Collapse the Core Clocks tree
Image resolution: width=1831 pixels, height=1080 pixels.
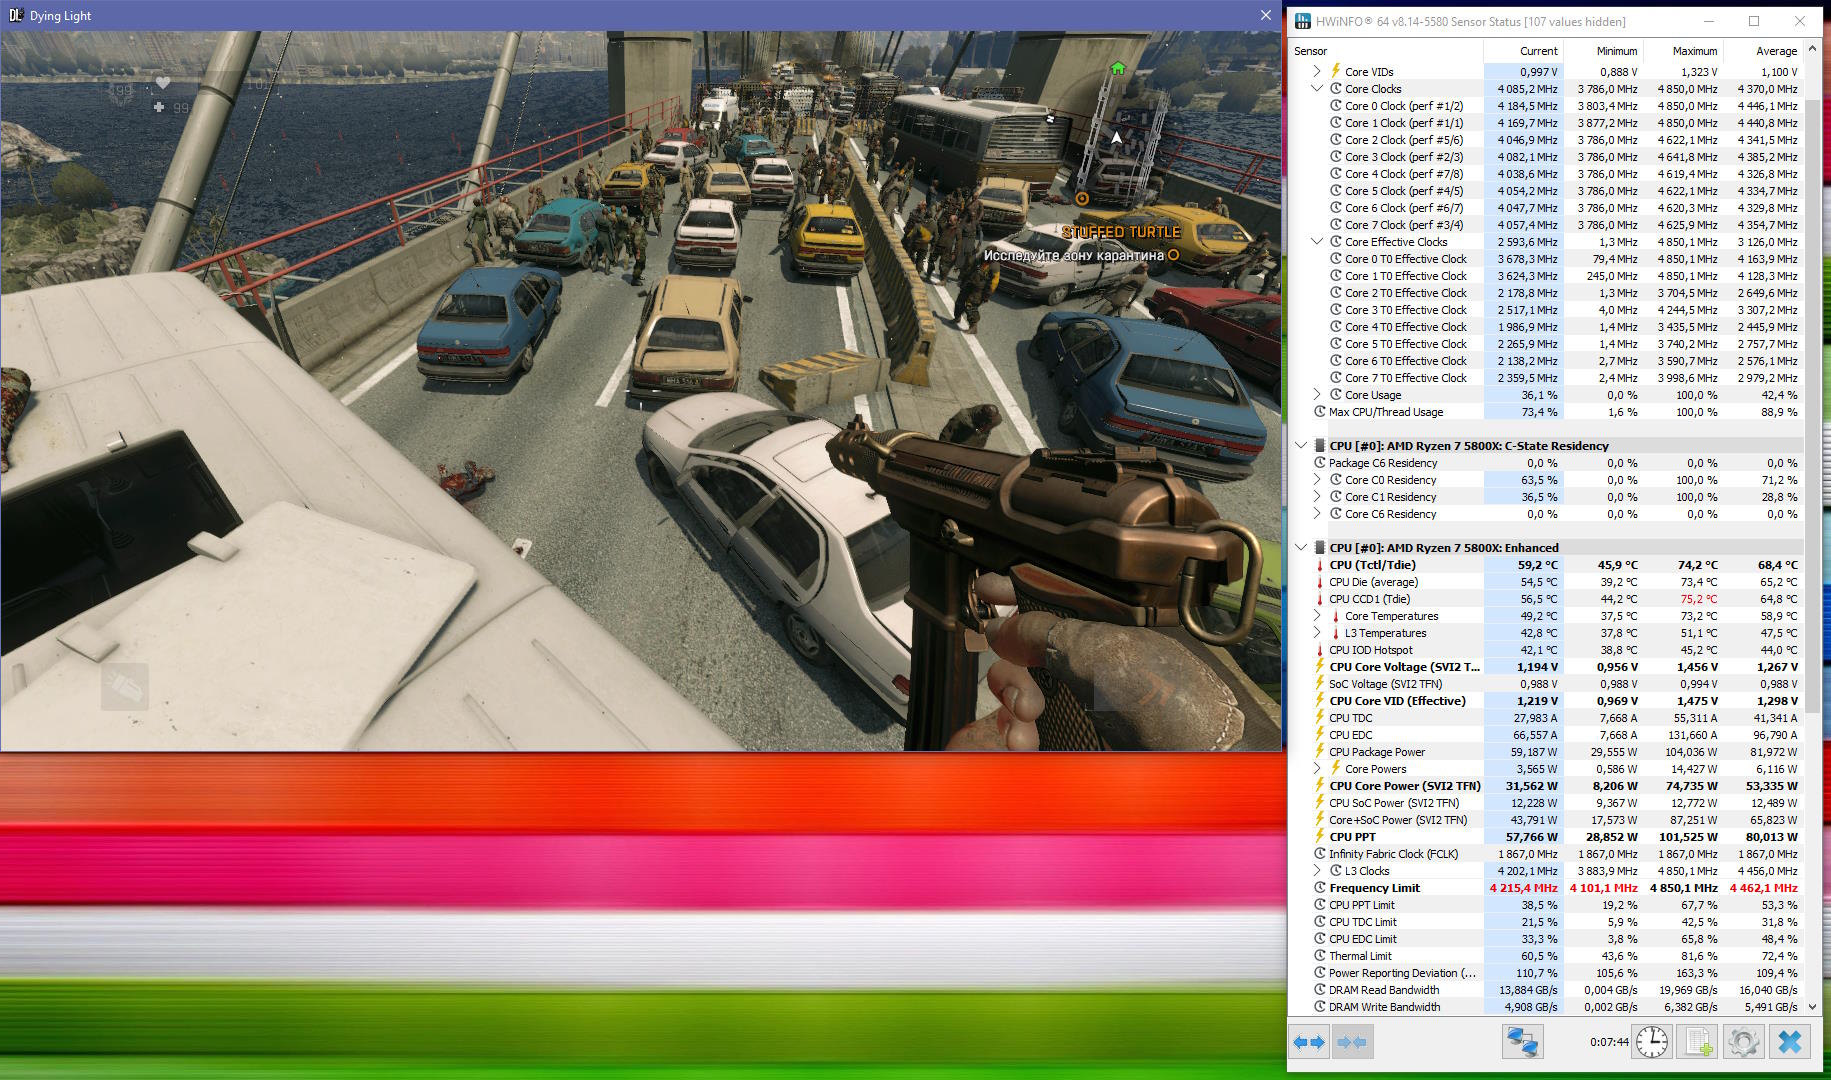[1317, 89]
